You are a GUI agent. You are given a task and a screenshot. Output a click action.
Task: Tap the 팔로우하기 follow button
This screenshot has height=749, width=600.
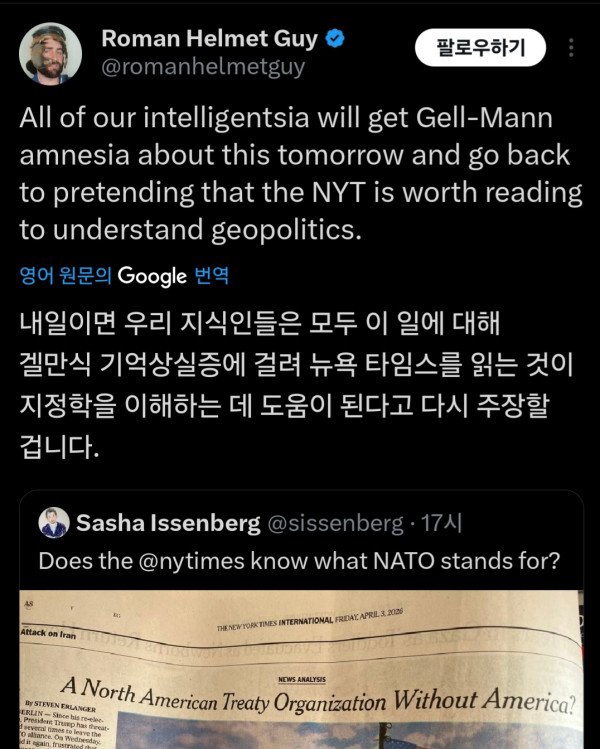coord(482,47)
